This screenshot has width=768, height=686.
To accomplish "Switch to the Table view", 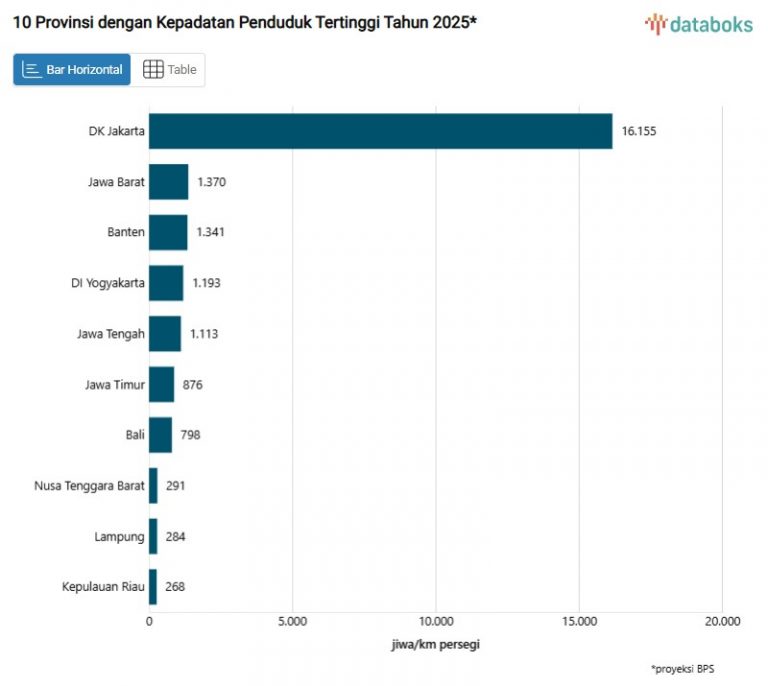I will click(169, 70).
